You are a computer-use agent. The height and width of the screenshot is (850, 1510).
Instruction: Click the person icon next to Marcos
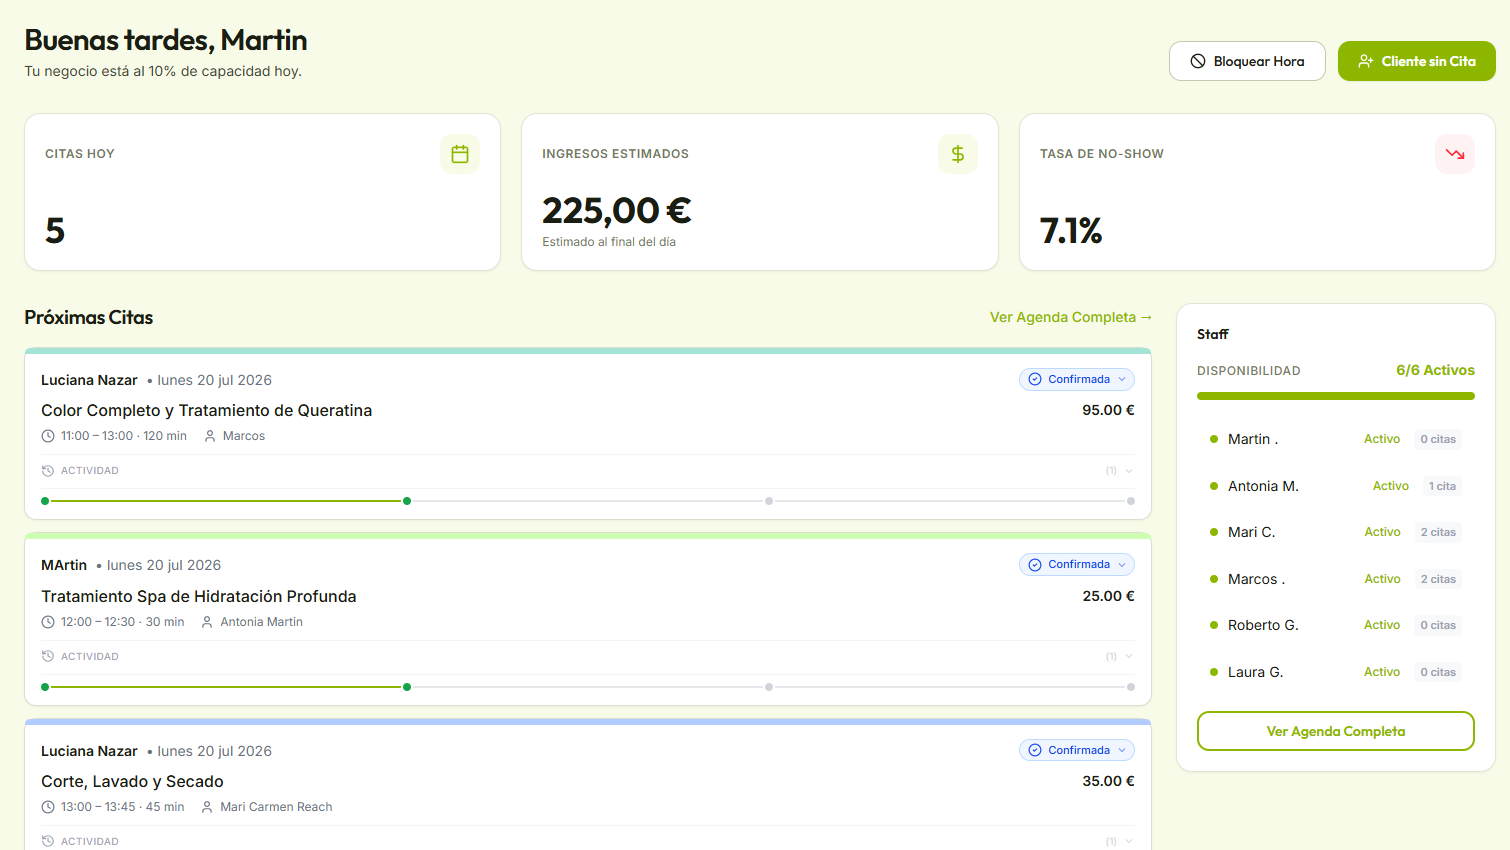(210, 436)
